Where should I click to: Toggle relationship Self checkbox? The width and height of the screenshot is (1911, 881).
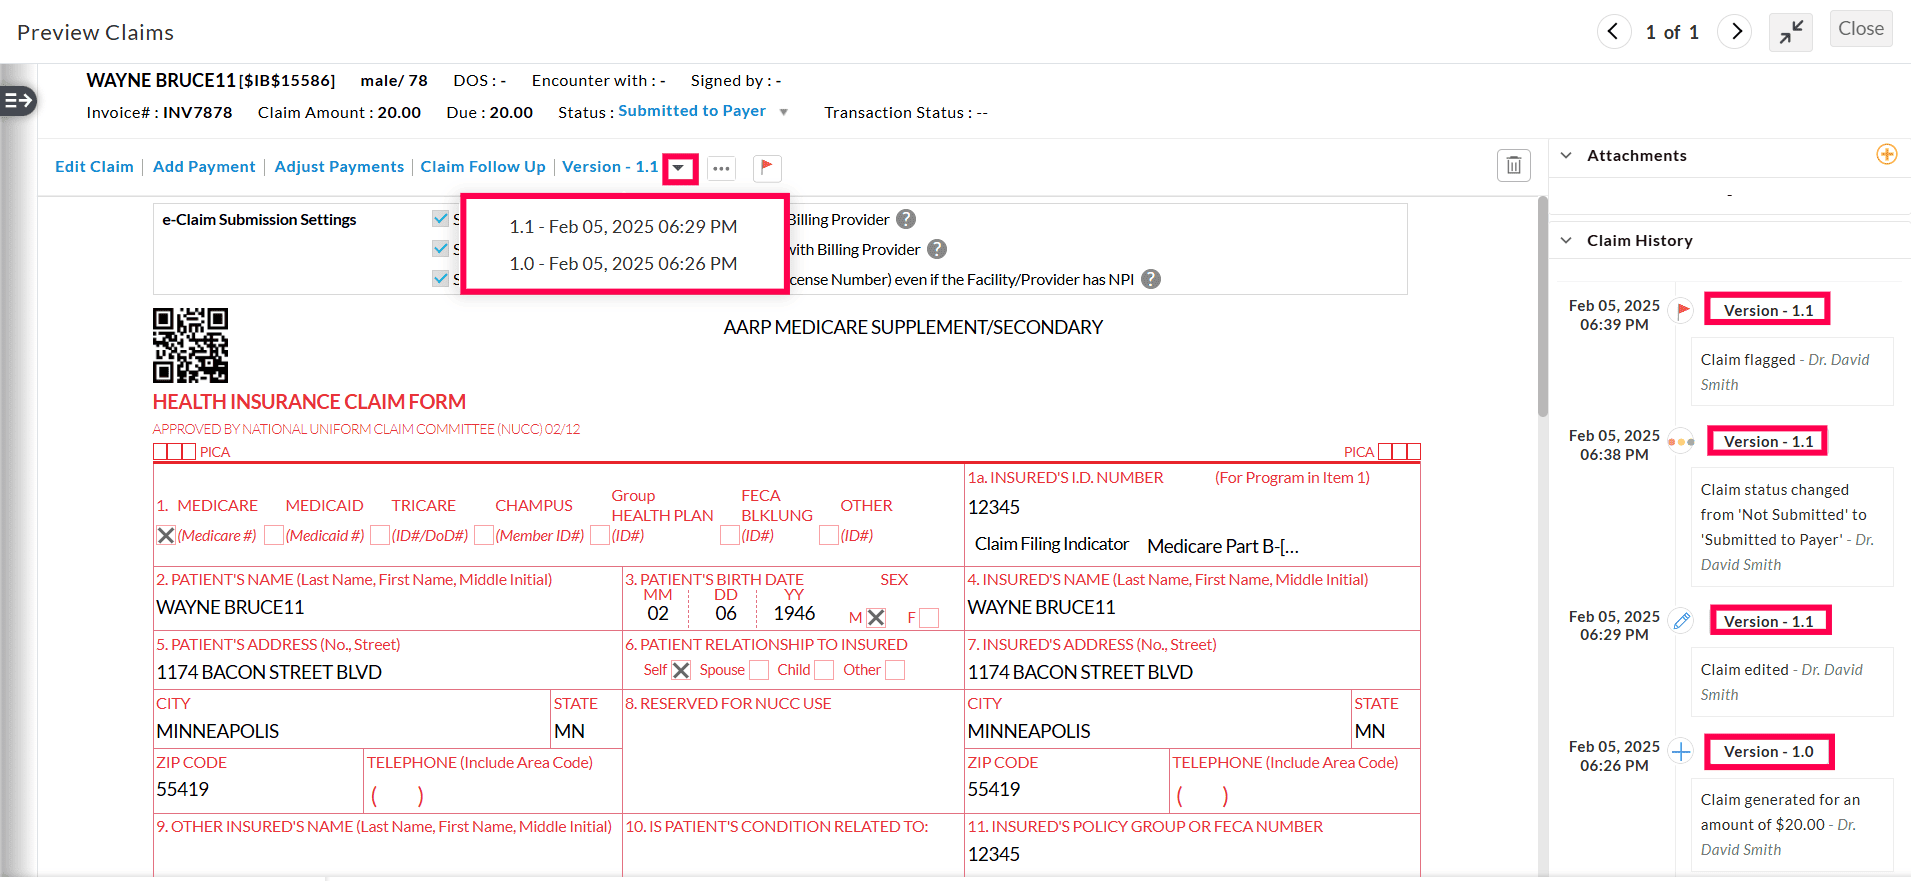coord(681,670)
